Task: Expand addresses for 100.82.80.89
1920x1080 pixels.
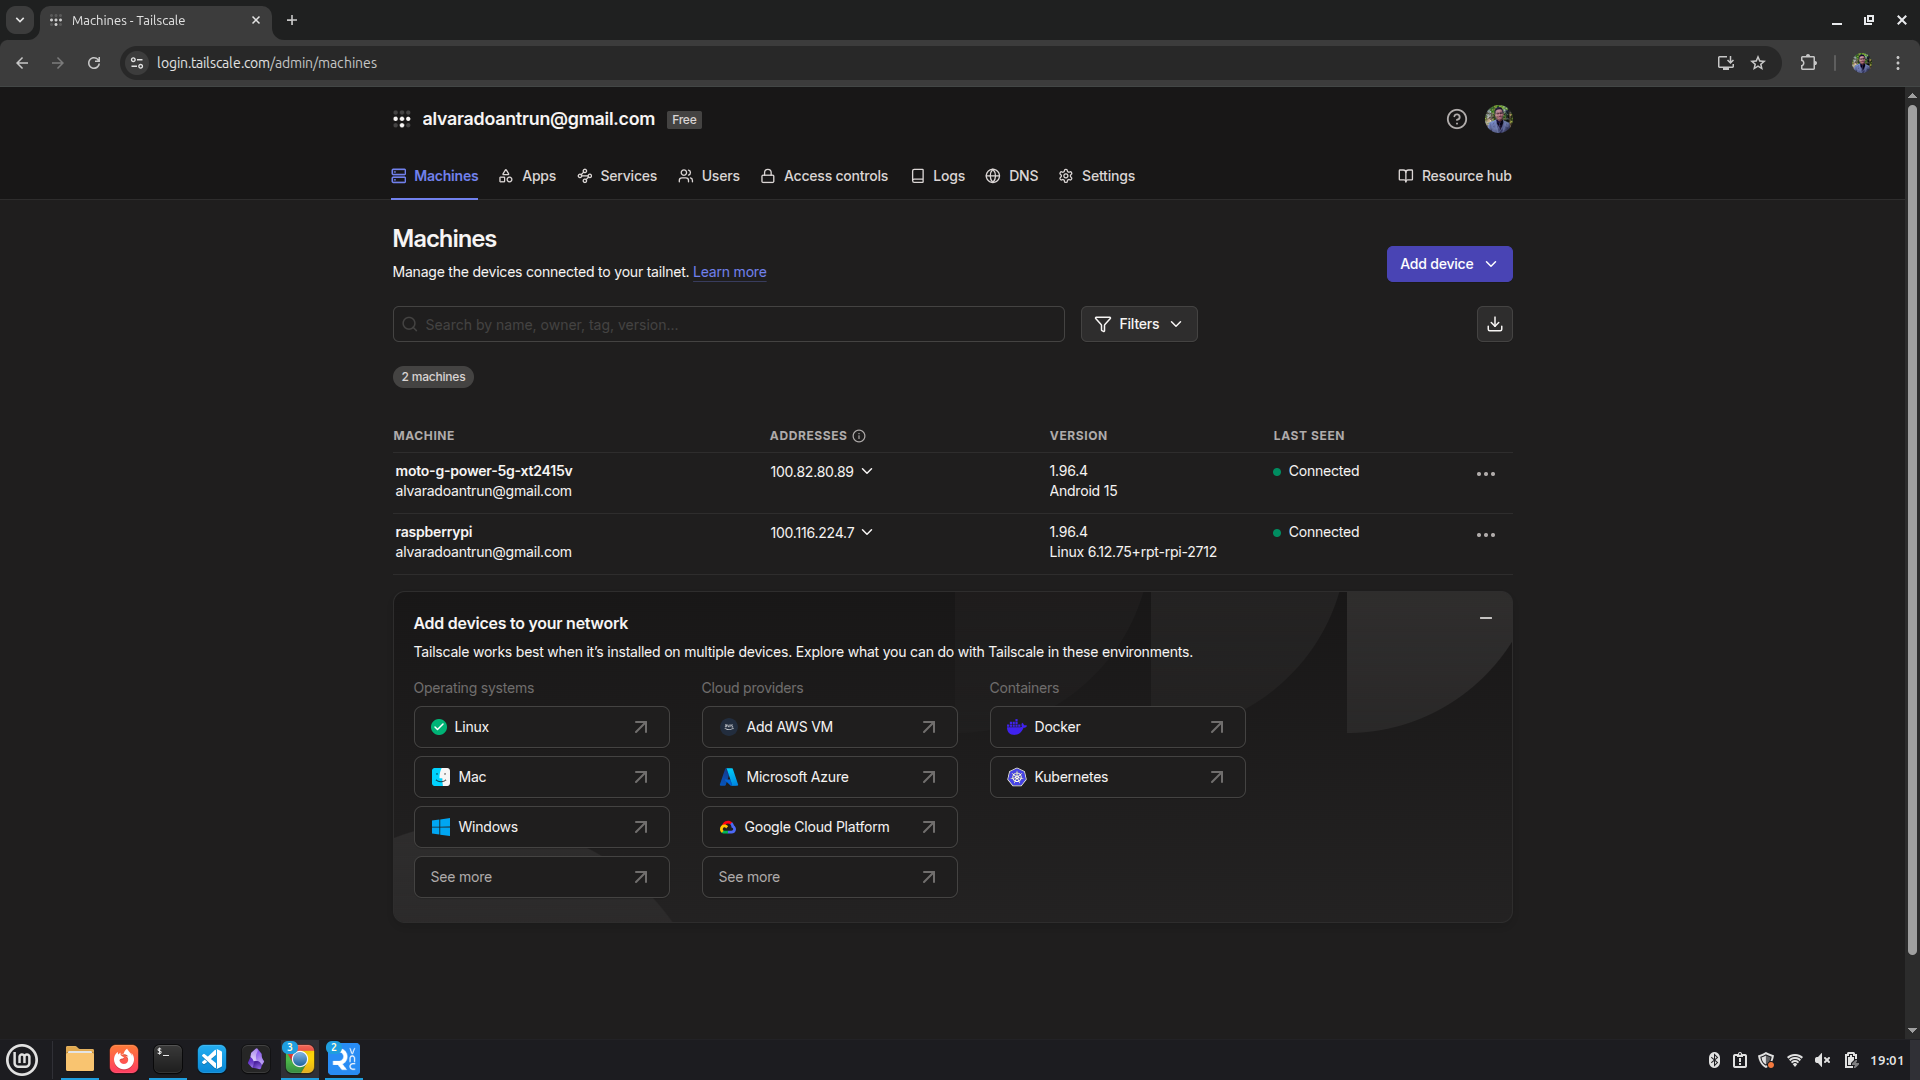Action: 867,471
